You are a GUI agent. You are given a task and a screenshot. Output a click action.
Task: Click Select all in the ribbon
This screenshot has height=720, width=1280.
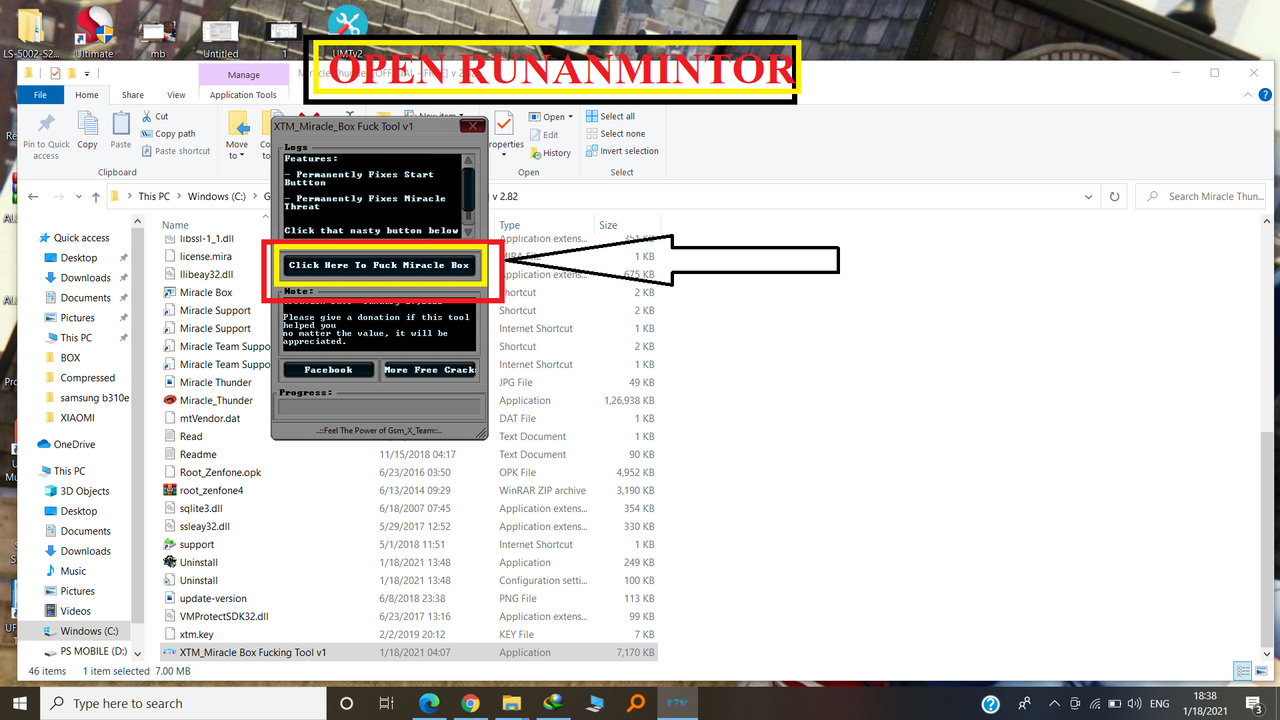(x=610, y=116)
